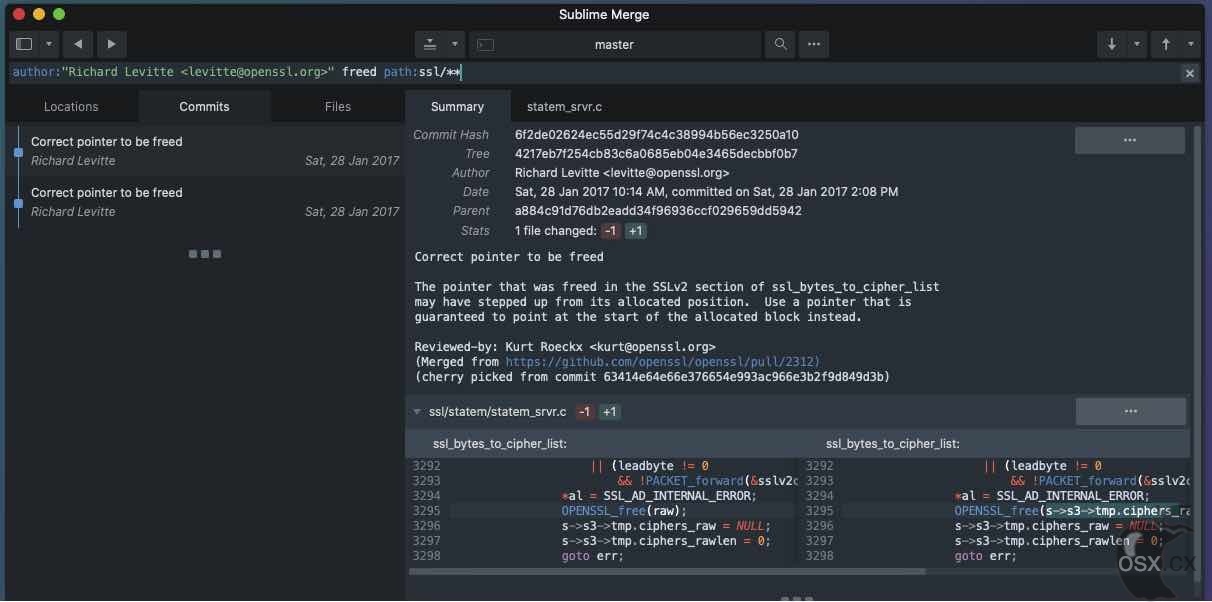Select the lower unselected 'Correct pointer to be freed' commit

(205, 202)
